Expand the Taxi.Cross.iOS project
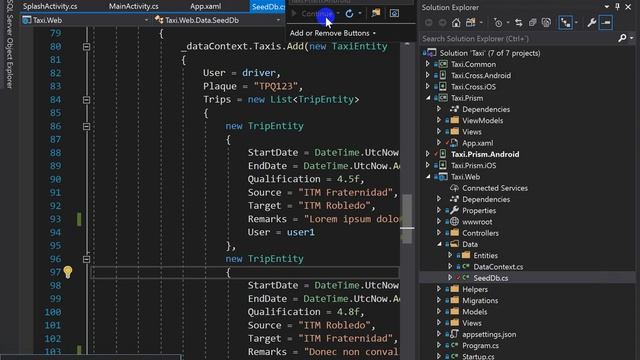Viewport: 640px width, 360px height. [427, 87]
